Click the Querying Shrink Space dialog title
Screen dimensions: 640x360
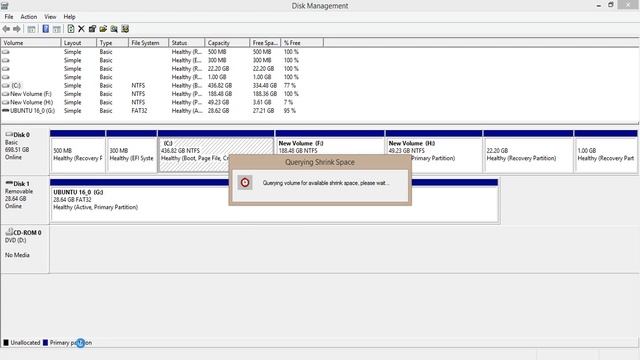320,162
